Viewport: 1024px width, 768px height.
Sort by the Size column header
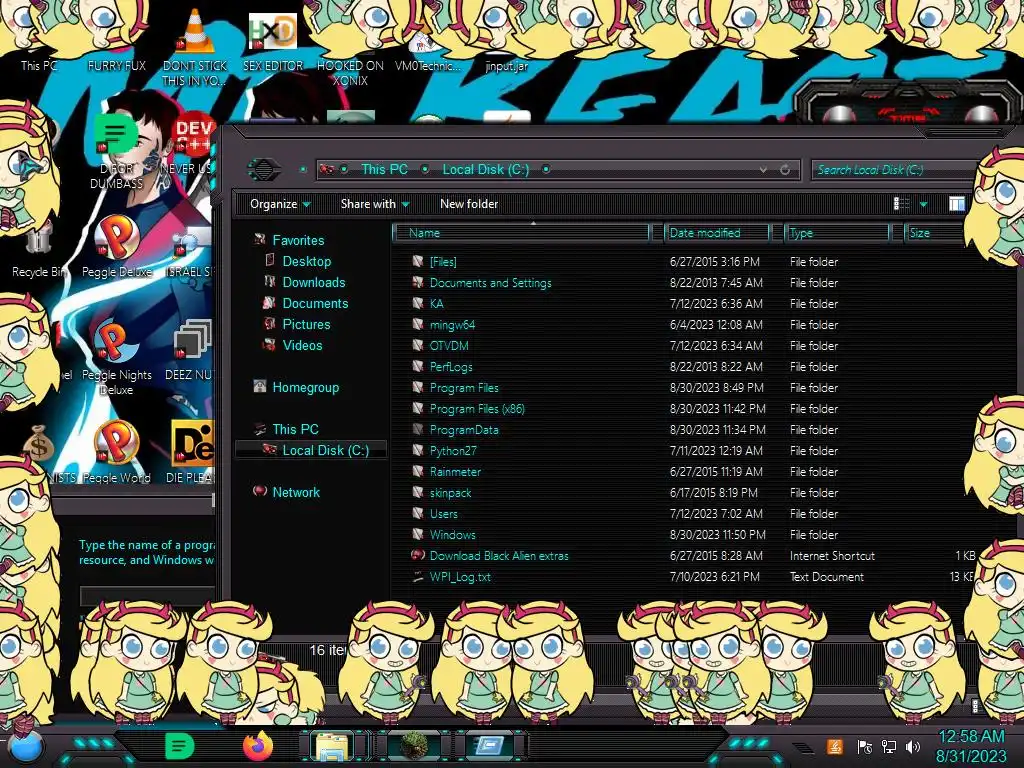(934, 233)
